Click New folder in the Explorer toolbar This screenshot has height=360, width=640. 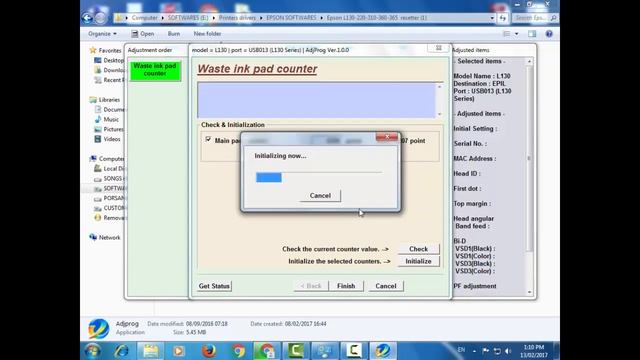coord(207,34)
